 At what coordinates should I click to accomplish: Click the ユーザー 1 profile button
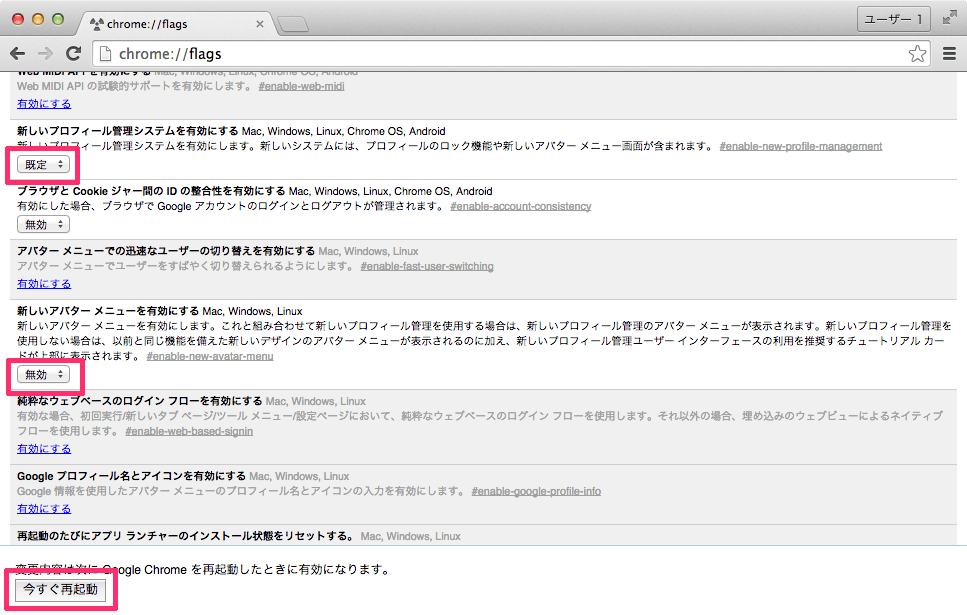click(894, 19)
